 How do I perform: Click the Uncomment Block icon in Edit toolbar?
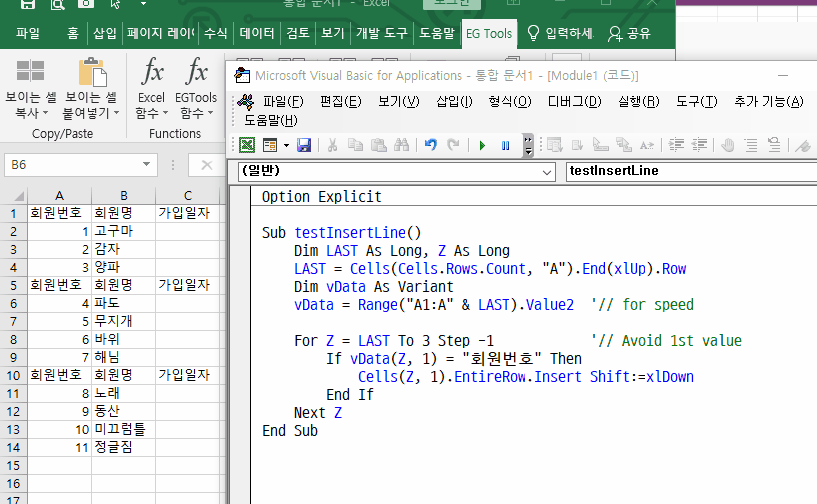(774, 145)
